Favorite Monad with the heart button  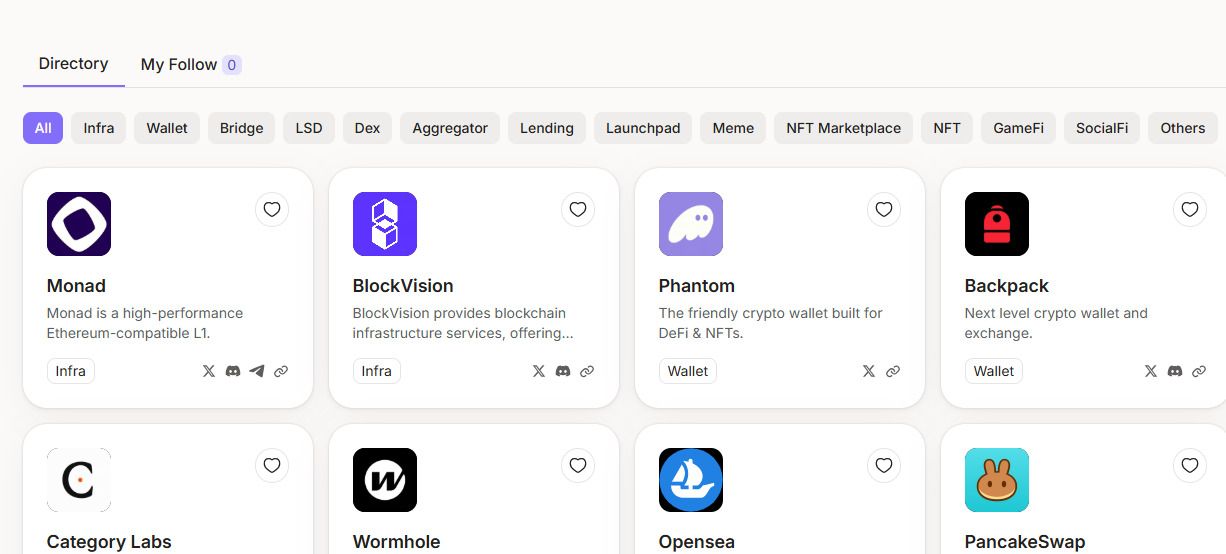pos(272,209)
